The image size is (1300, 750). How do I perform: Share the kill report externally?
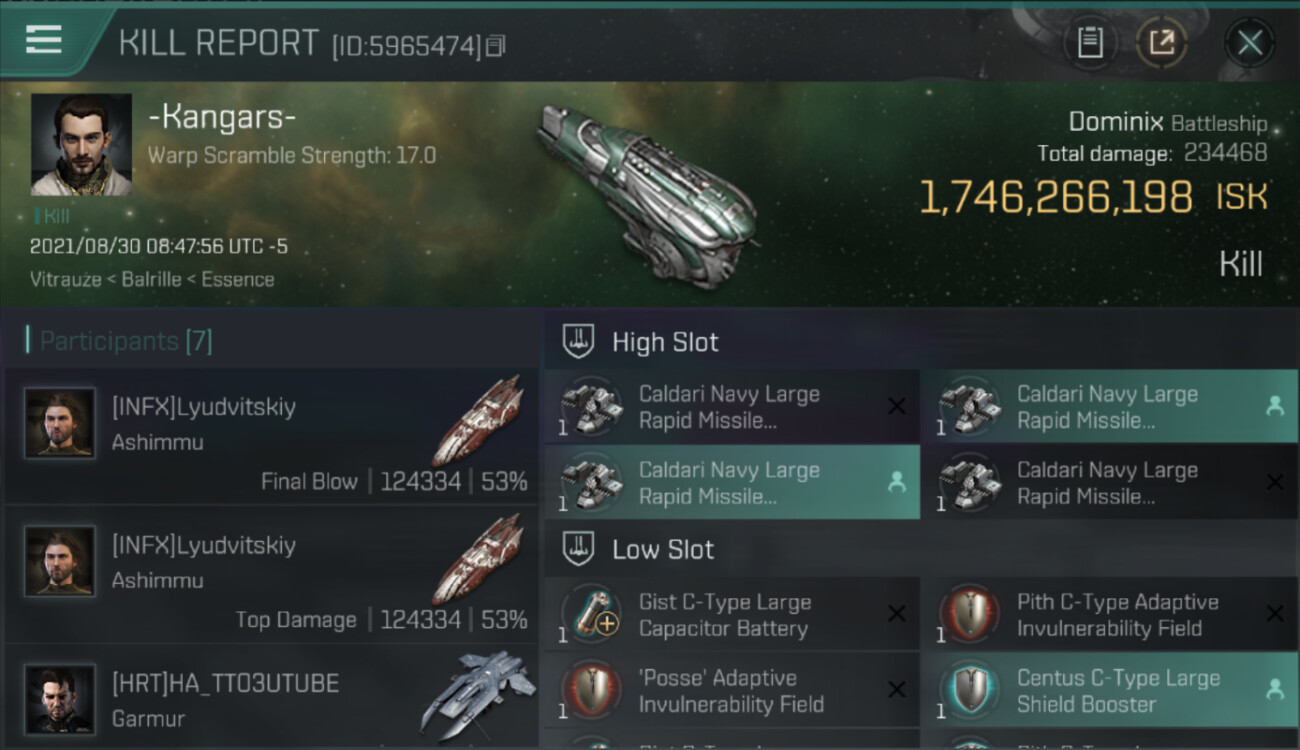coord(1161,43)
